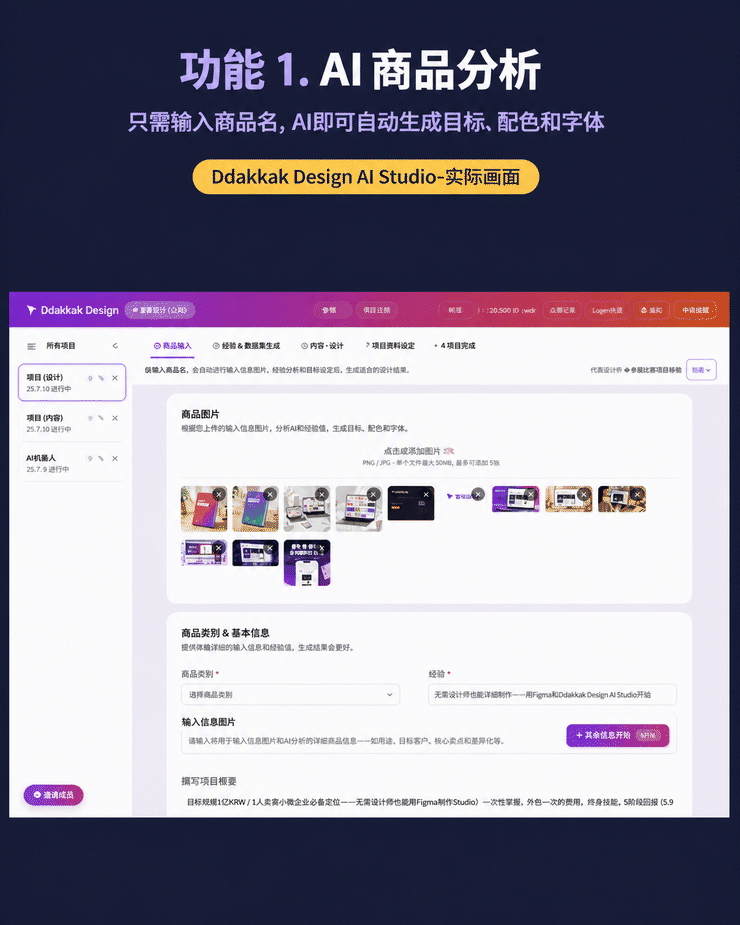Click the pill button left of the 20.500 credits
The width and height of the screenshot is (740, 925).
pos(456,310)
